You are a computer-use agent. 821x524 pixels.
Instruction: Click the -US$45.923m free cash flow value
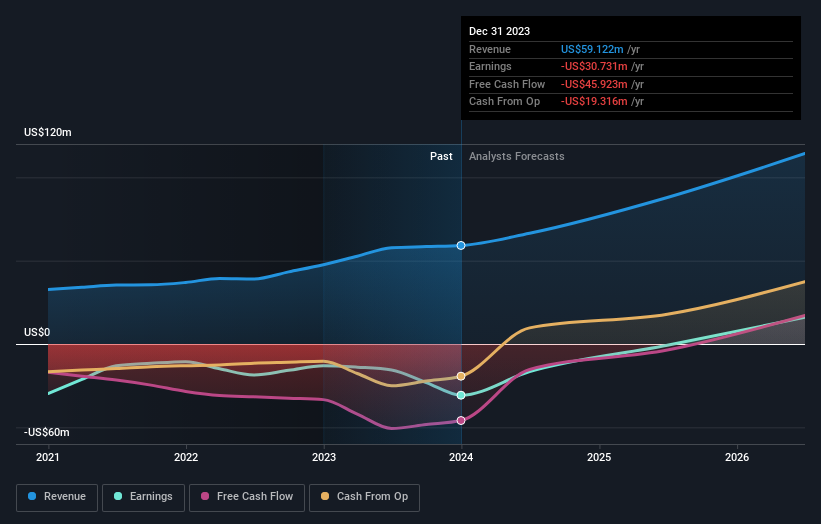pyautogui.click(x=594, y=84)
